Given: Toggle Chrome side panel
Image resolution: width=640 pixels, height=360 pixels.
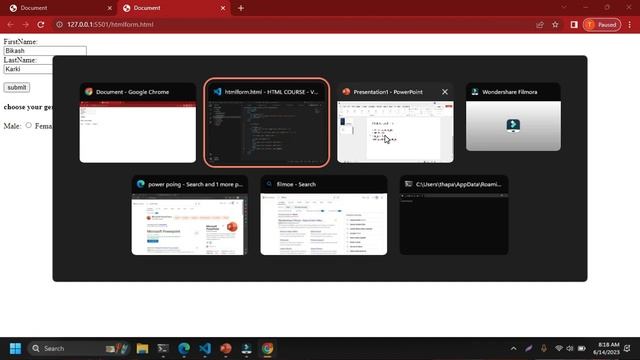Looking at the screenshot, I should tap(574, 24).
